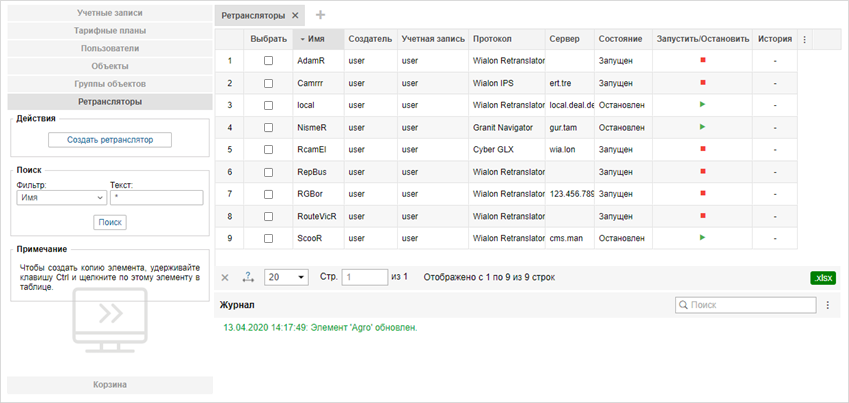Start the local retranslator
The height and width of the screenshot is (403, 849).
702,105
